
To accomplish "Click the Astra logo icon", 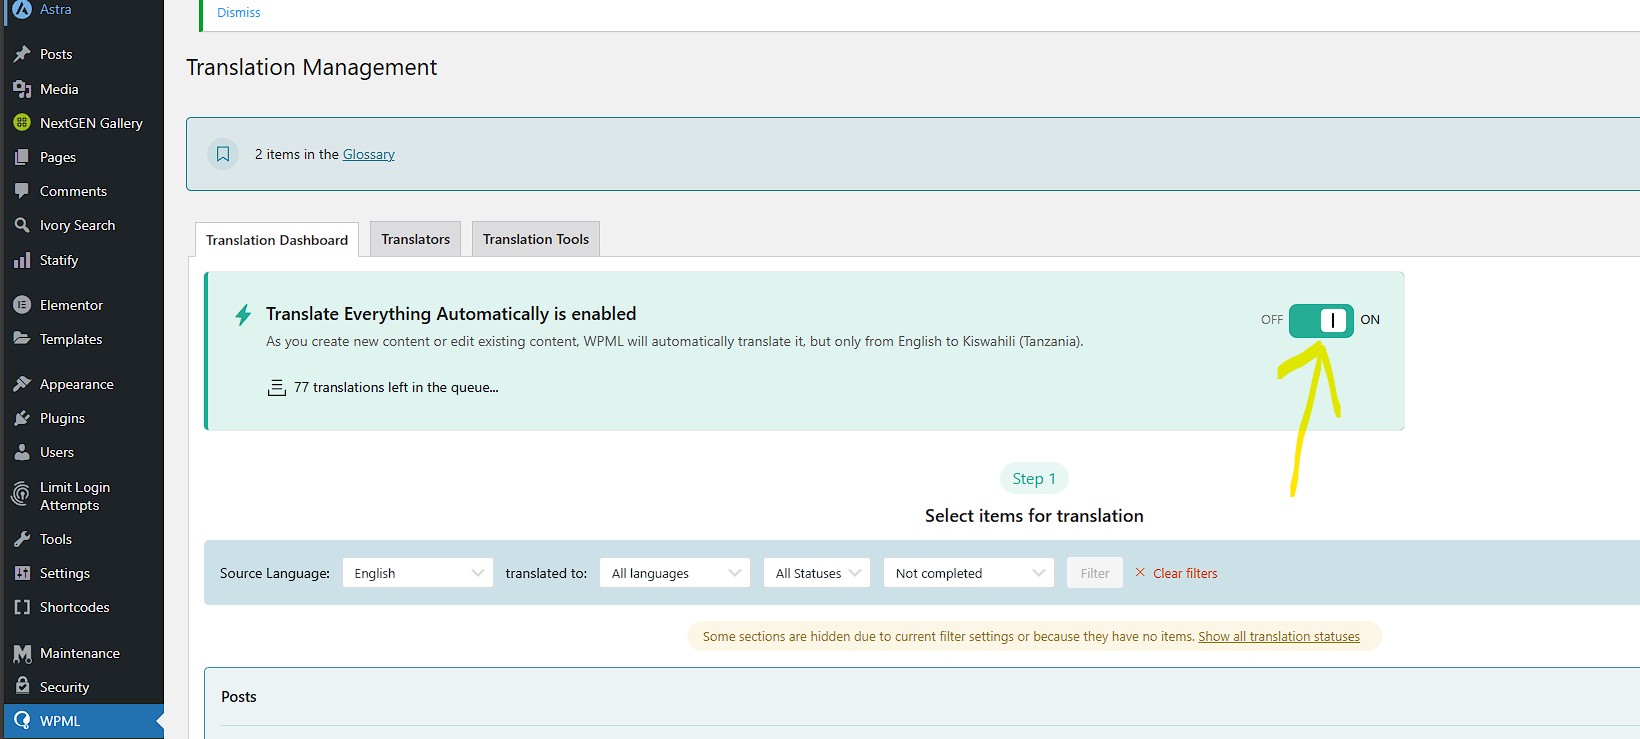I will pos(22,9).
